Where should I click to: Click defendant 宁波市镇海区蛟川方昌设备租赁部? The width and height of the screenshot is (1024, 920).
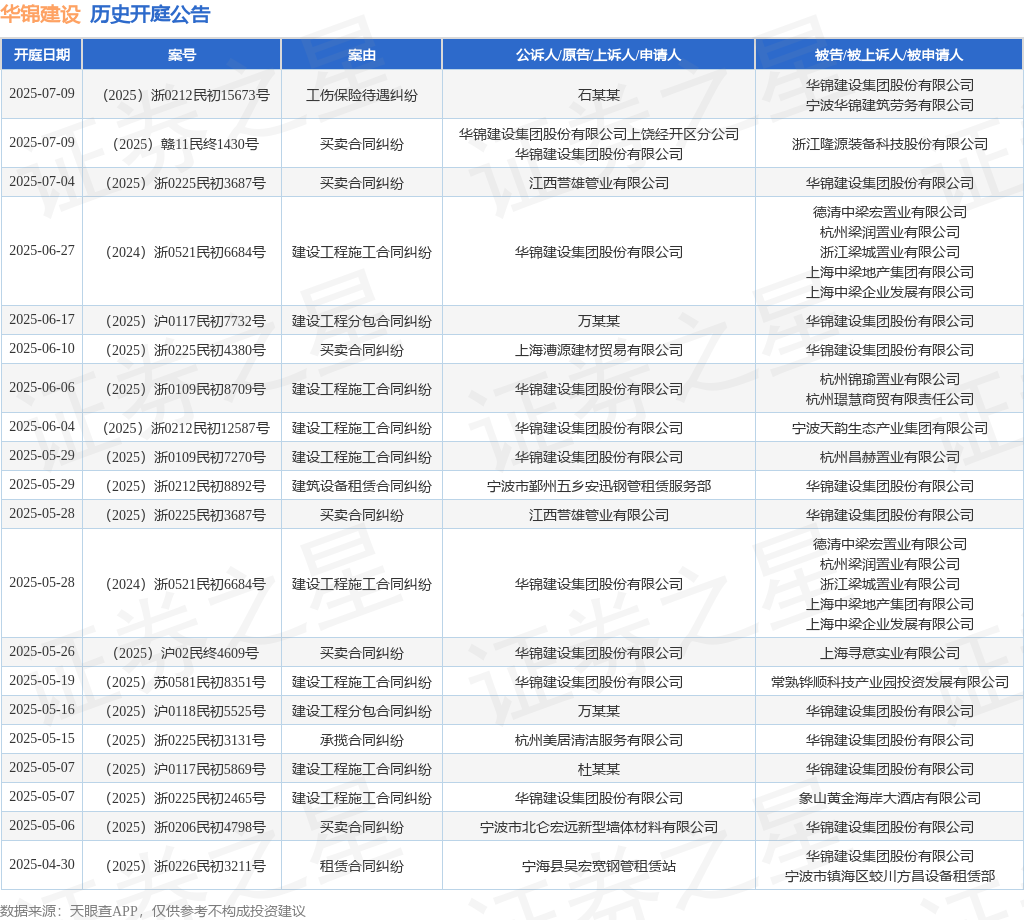click(x=889, y=877)
